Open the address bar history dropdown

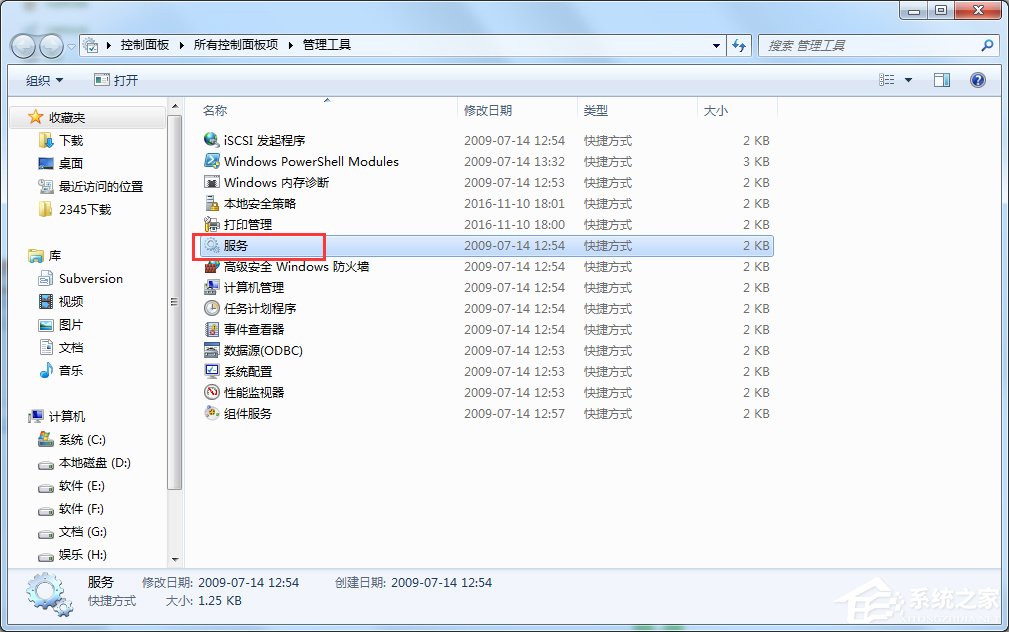[715, 45]
